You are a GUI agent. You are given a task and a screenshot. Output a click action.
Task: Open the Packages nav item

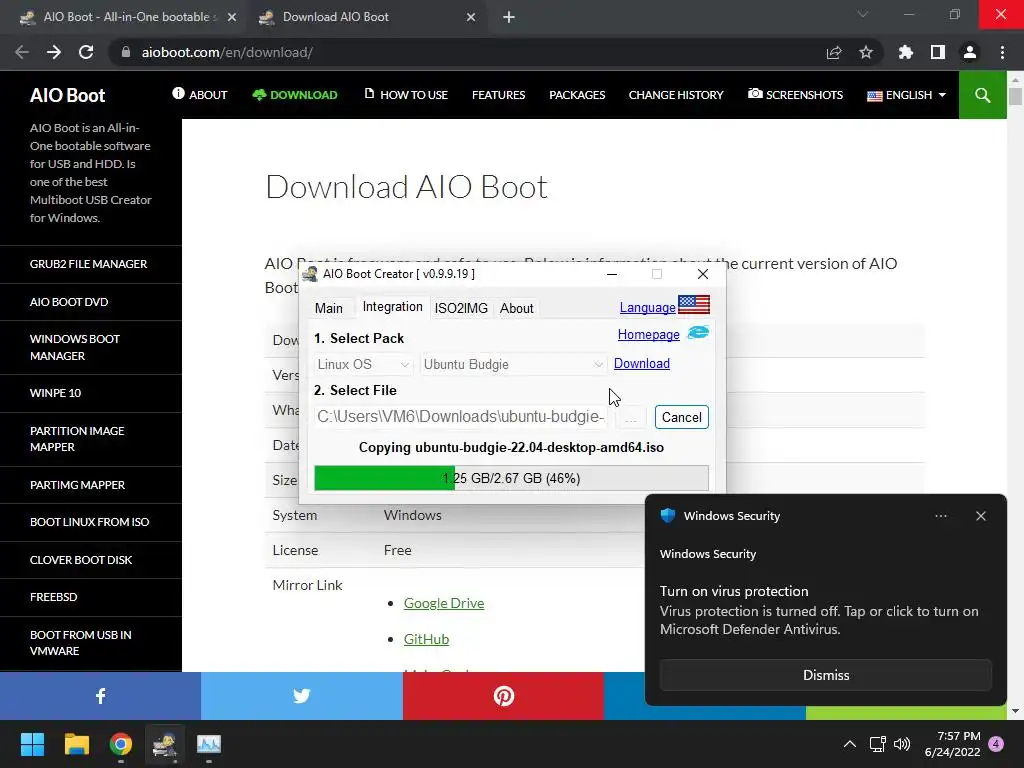[x=577, y=95]
